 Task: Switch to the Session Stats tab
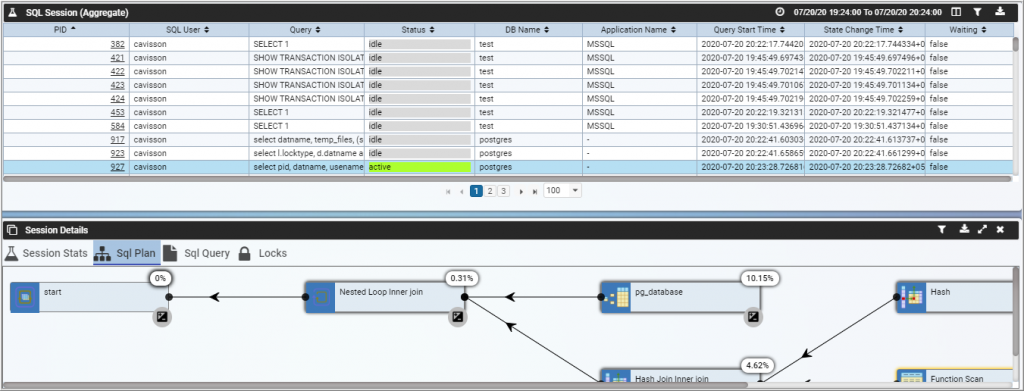(46, 253)
